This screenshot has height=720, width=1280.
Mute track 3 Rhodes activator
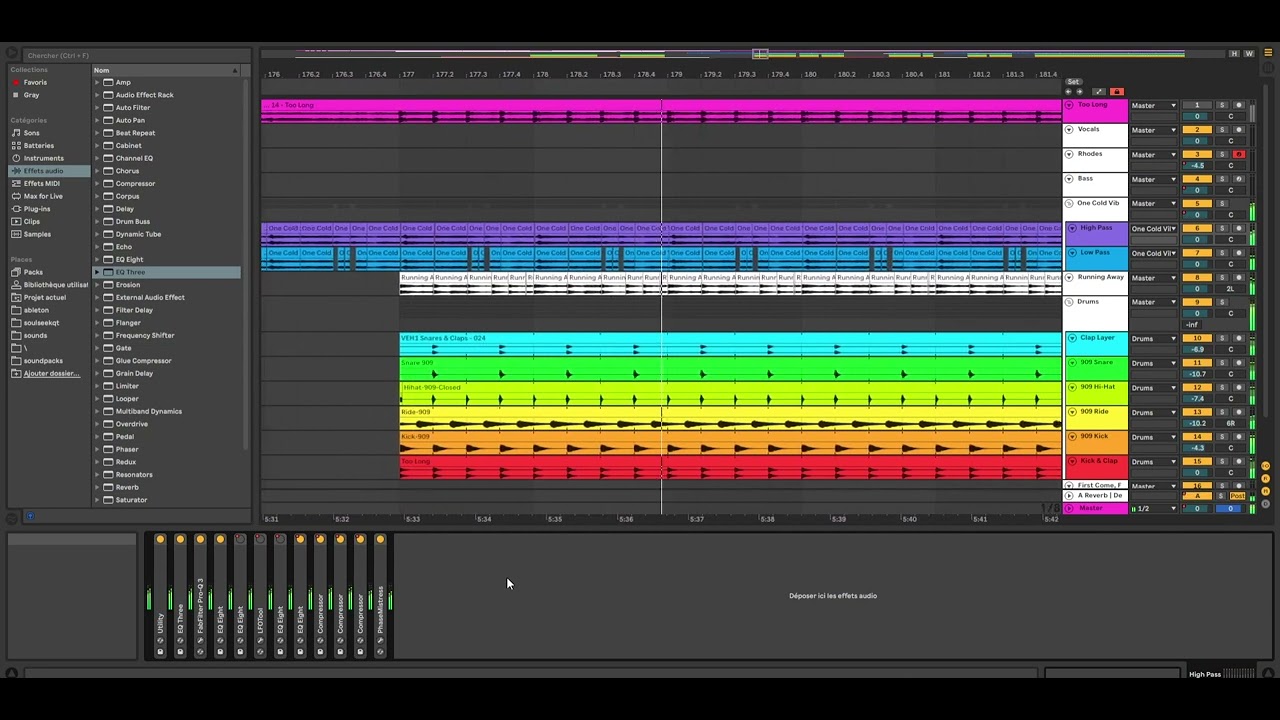pos(1197,154)
